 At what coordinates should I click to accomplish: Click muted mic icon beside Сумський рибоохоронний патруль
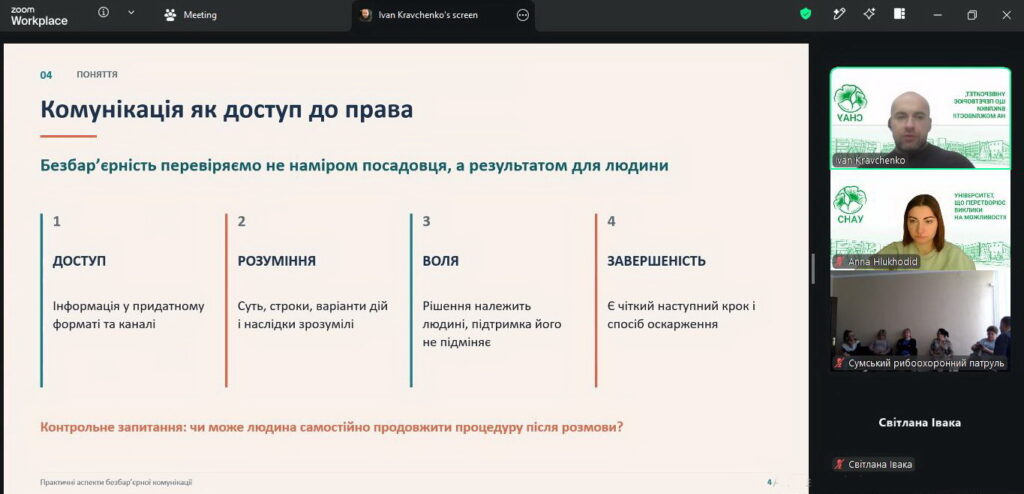839,363
